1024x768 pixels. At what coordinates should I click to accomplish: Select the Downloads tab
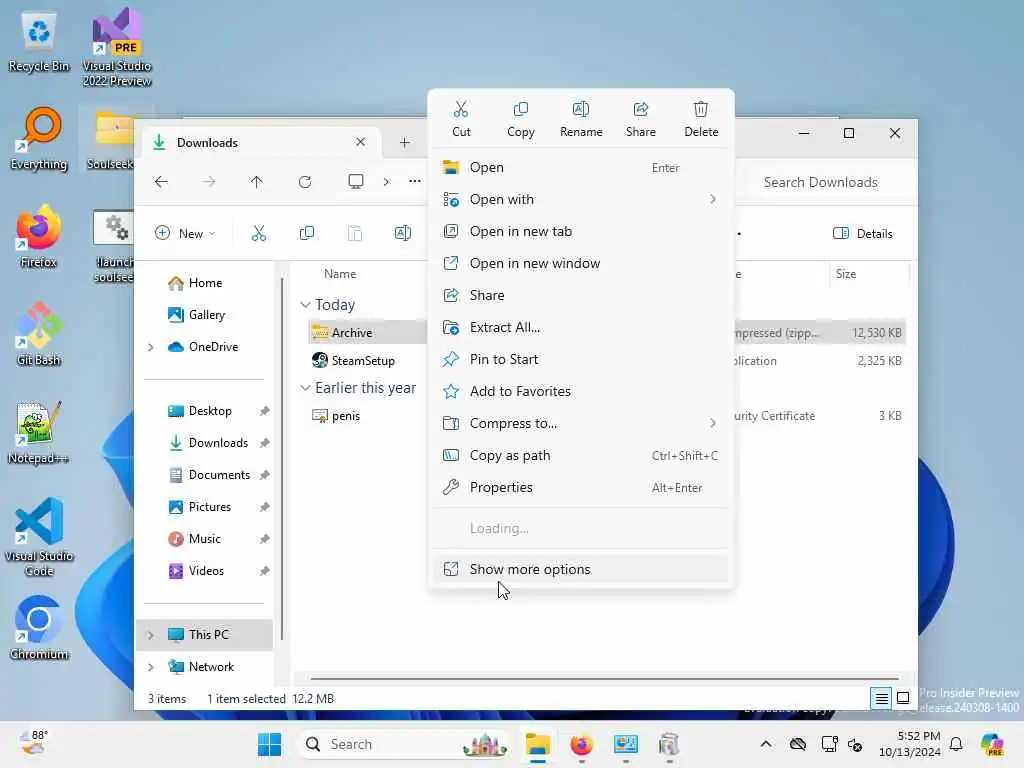(x=261, y=142)
